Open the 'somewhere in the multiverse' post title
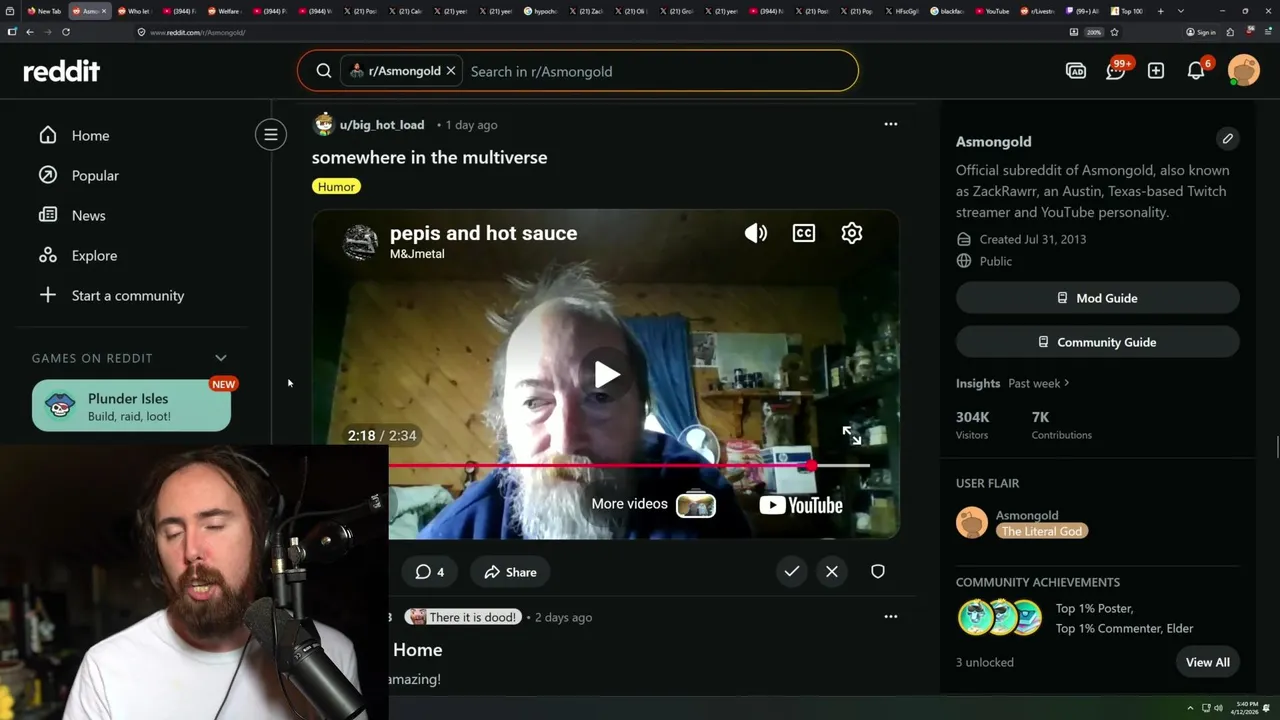 (429, 157)
